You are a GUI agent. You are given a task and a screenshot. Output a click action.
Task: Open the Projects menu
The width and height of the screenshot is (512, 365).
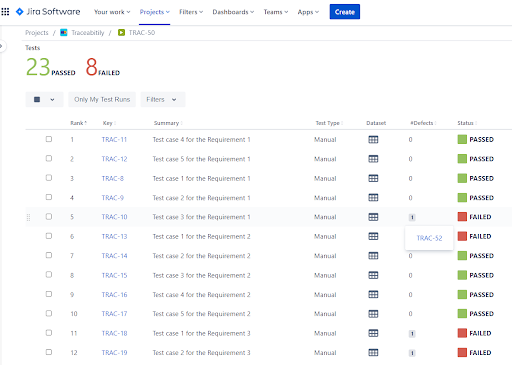point(155,12)
